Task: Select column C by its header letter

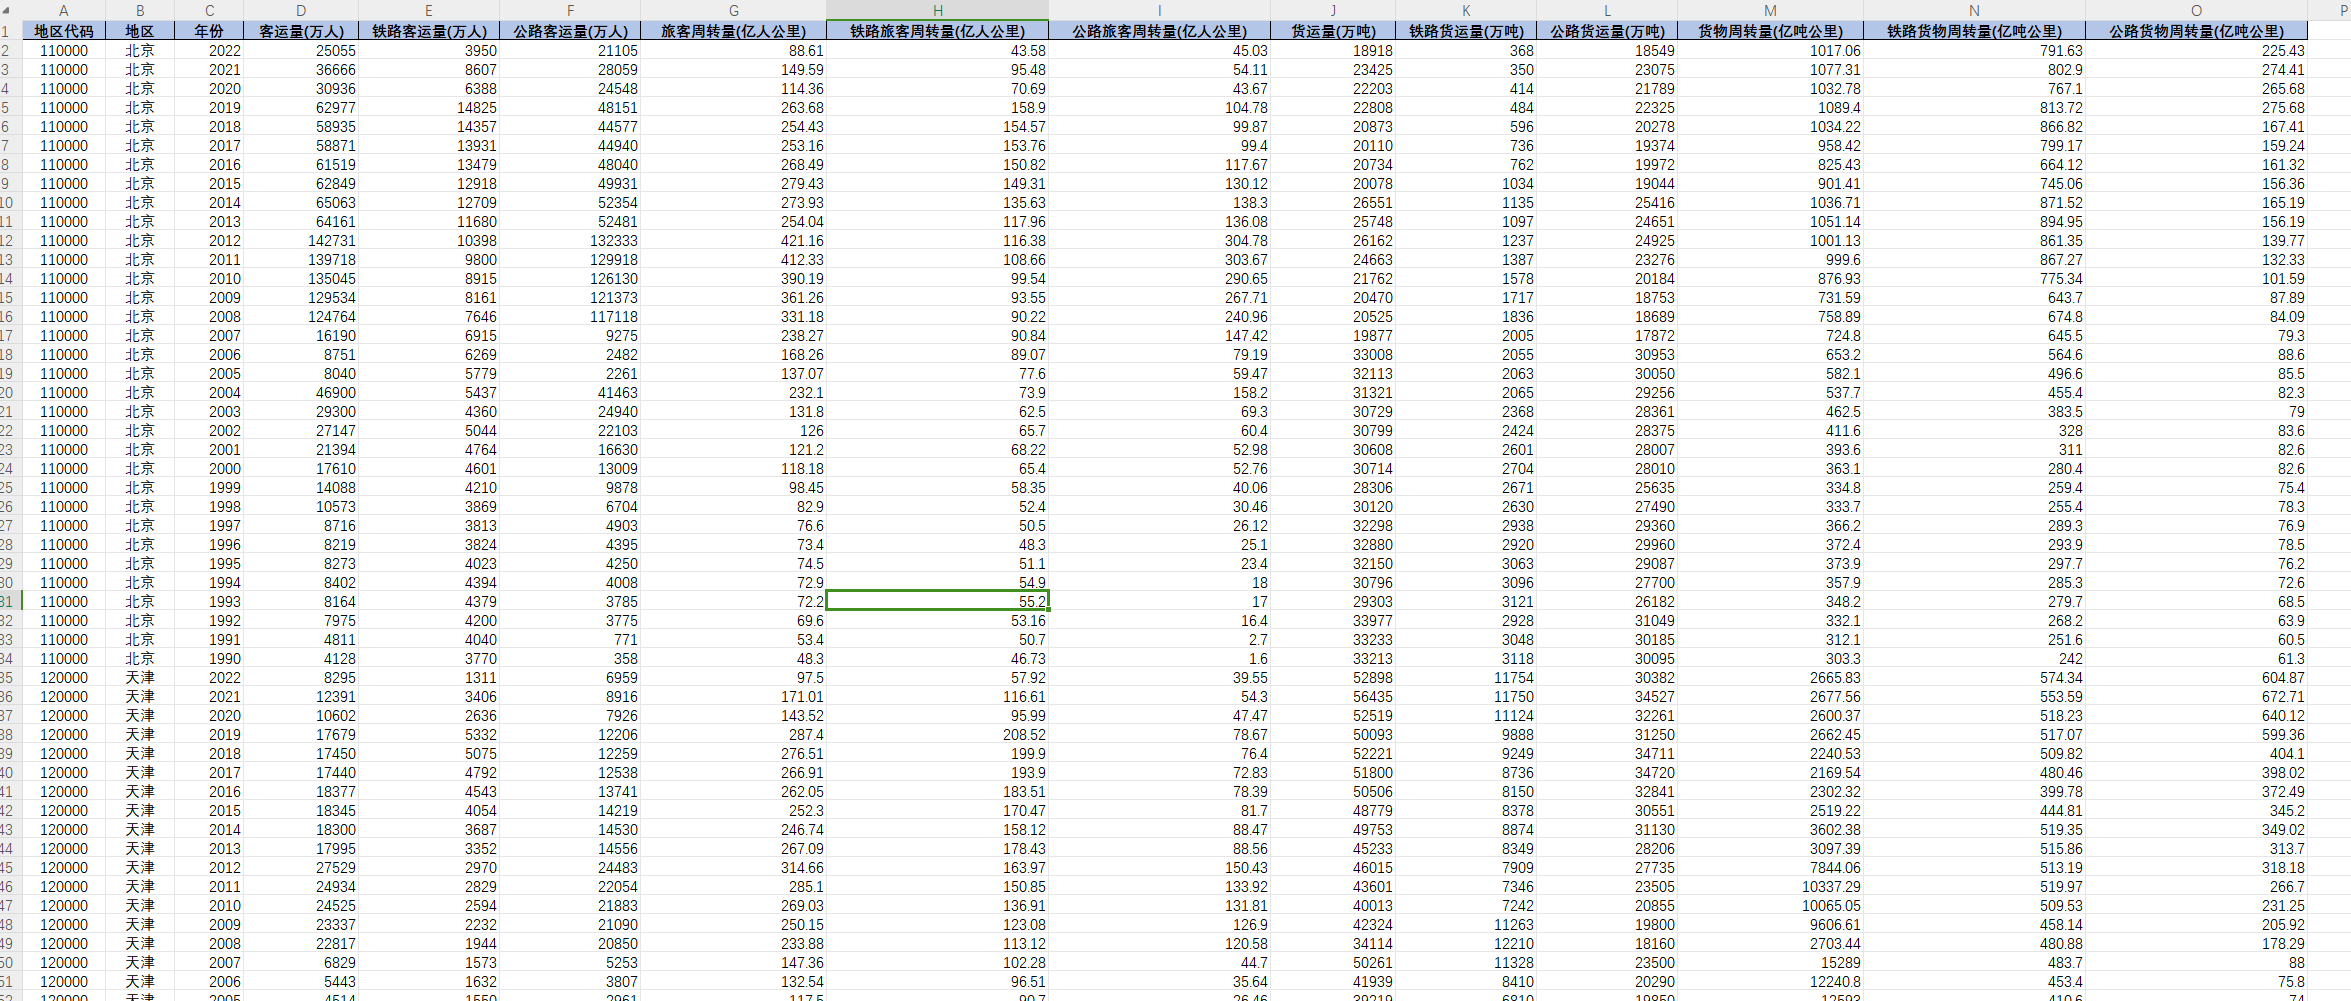Action: [209, 10]
